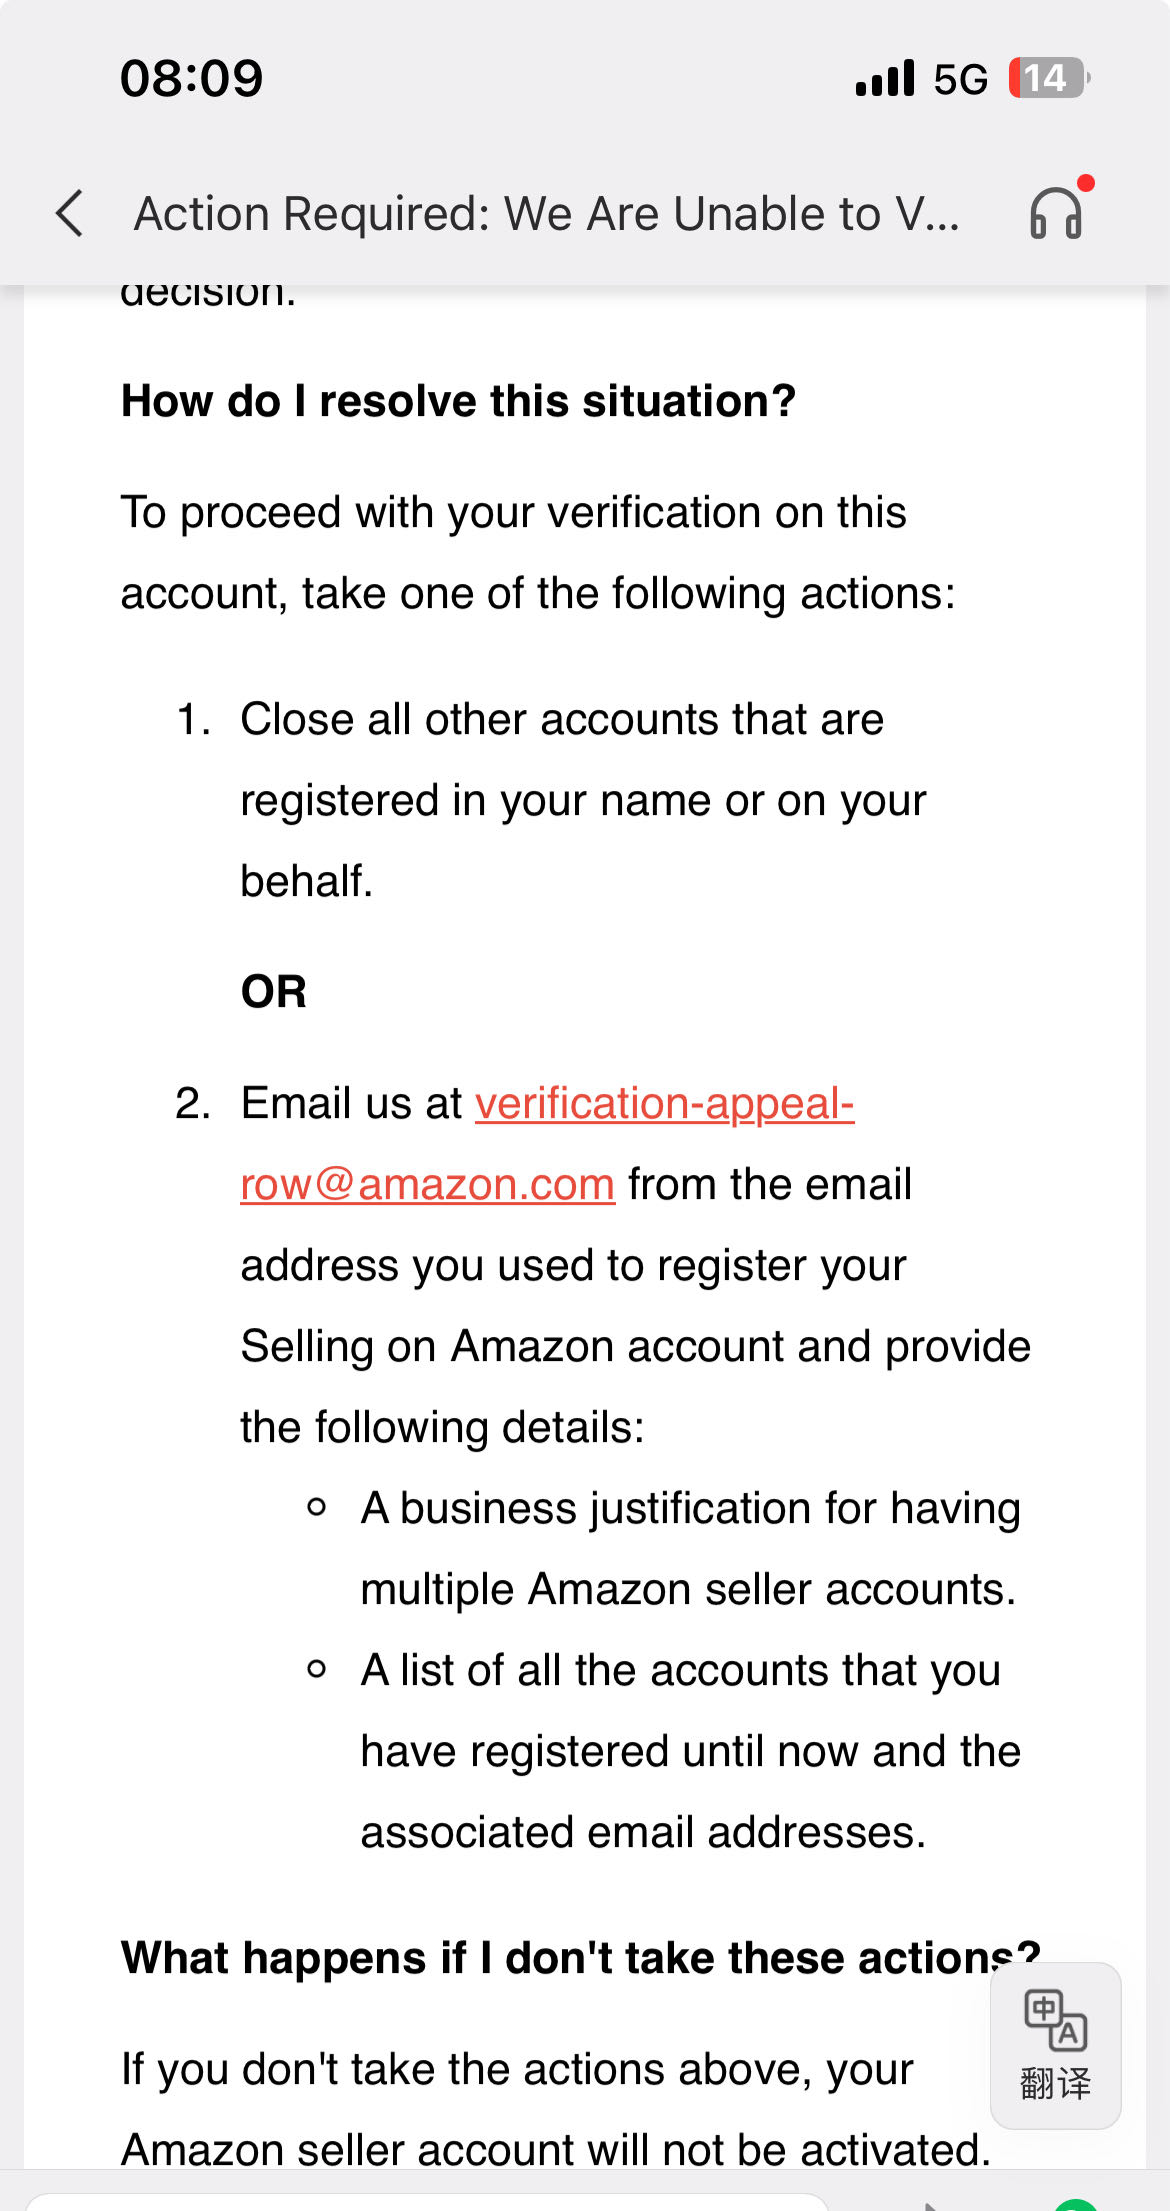Tap the input field at screen bottom

tap(427, 2201)
